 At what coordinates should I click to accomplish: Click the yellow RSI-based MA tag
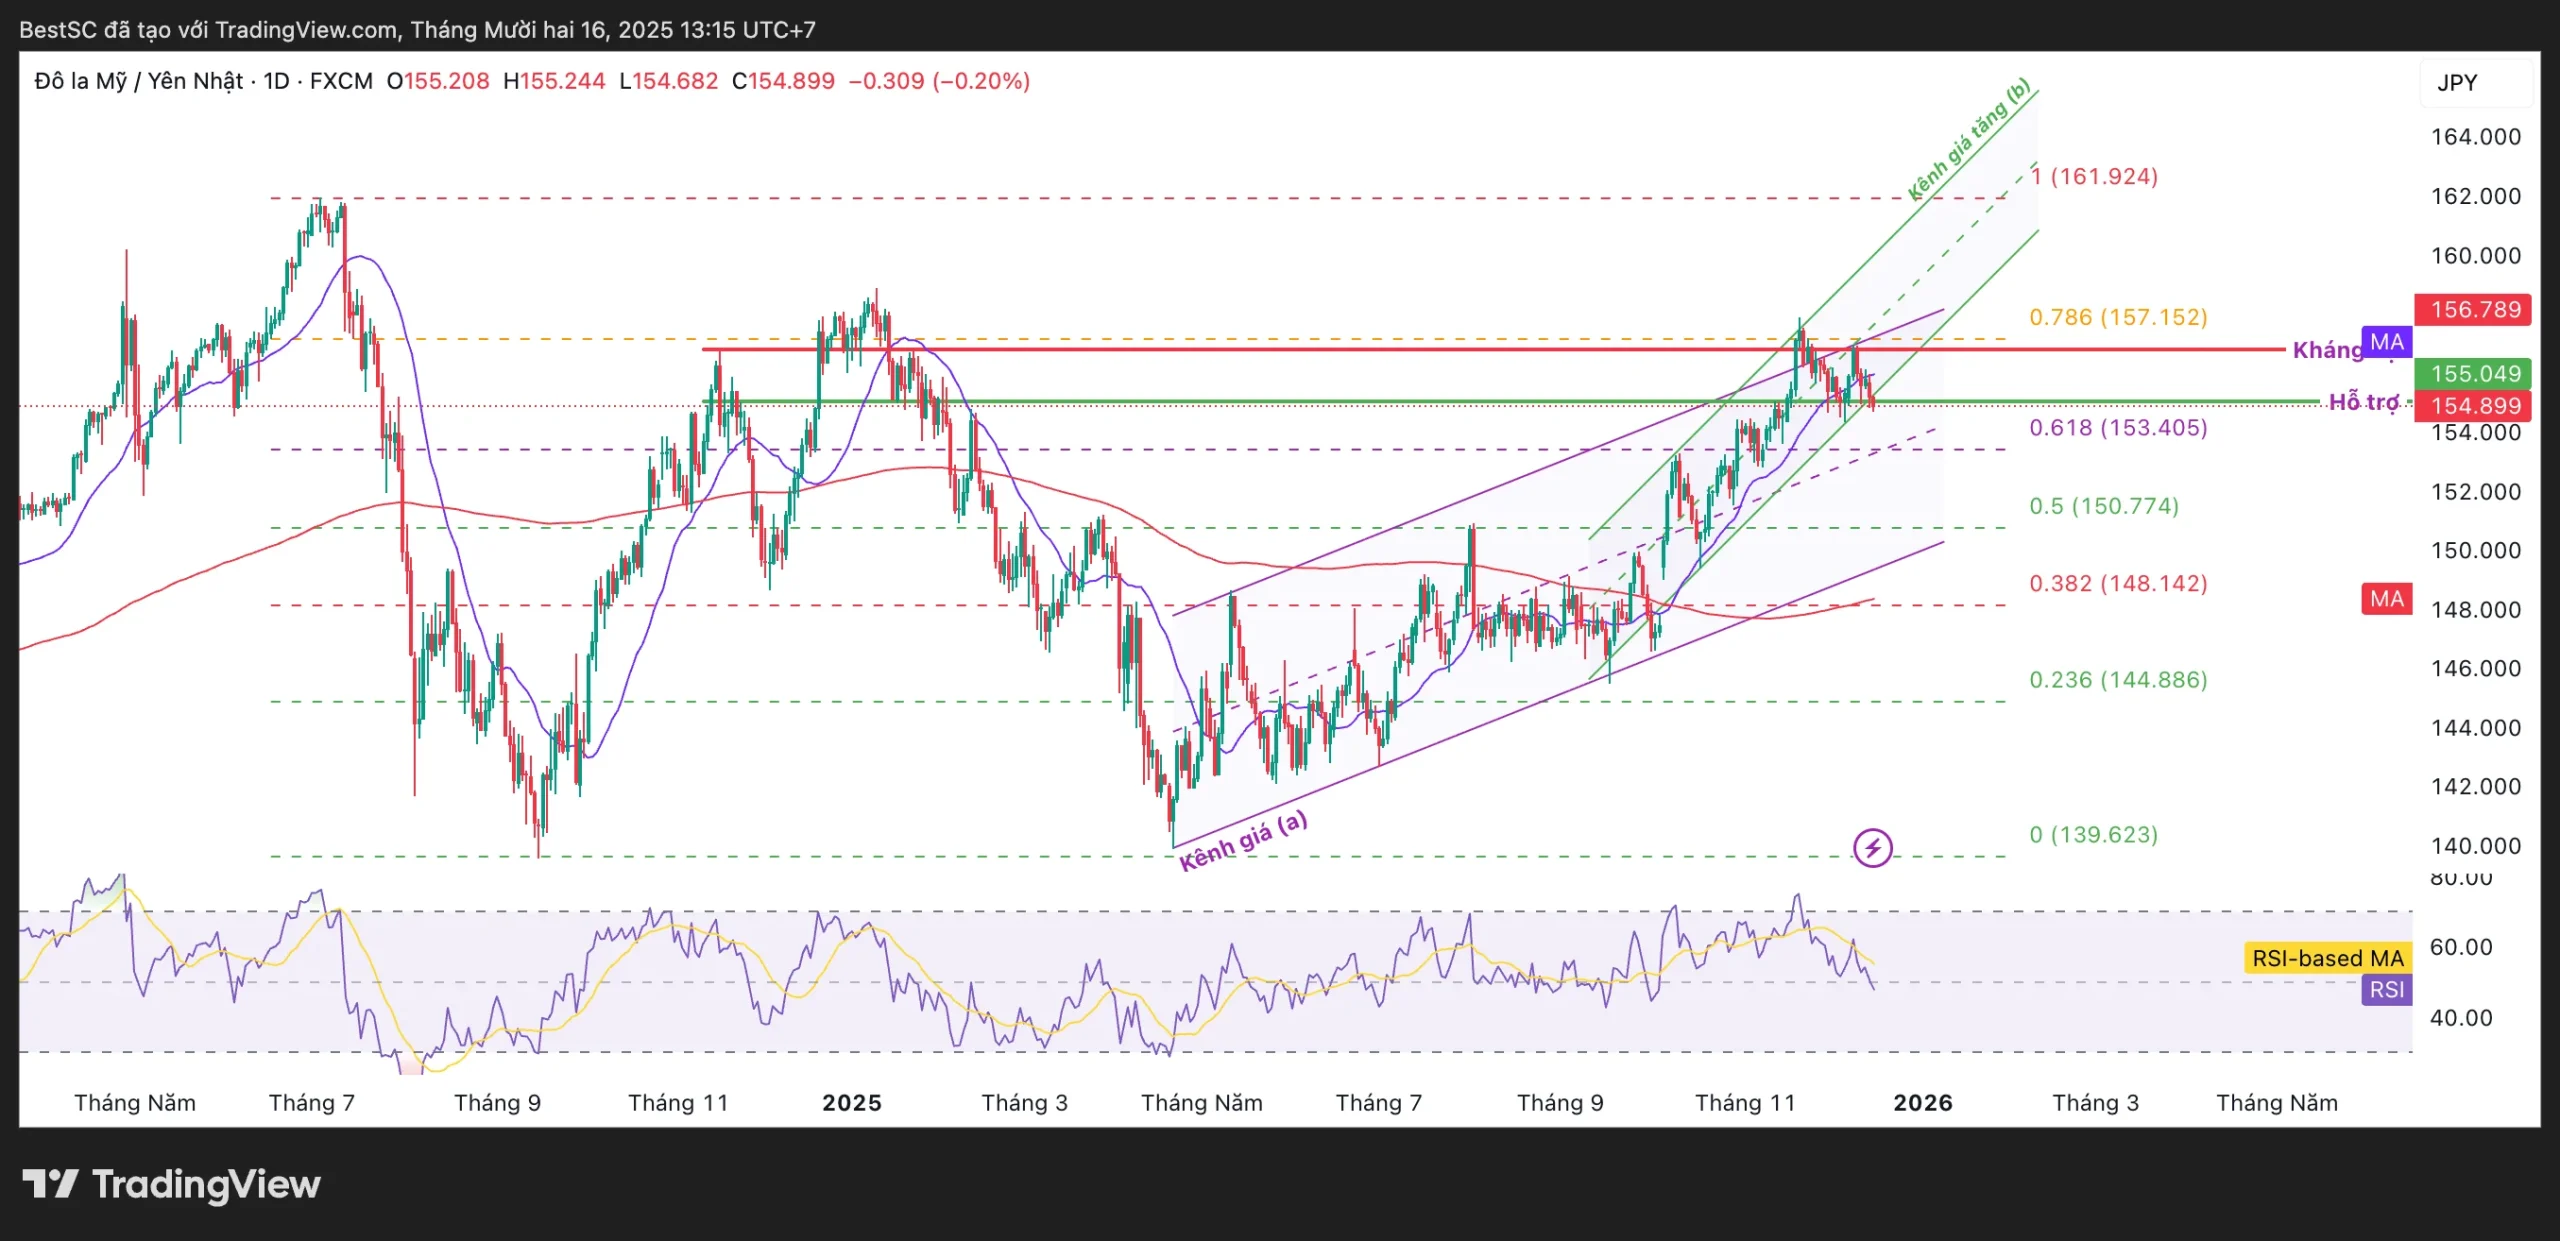click(2327, 958)
